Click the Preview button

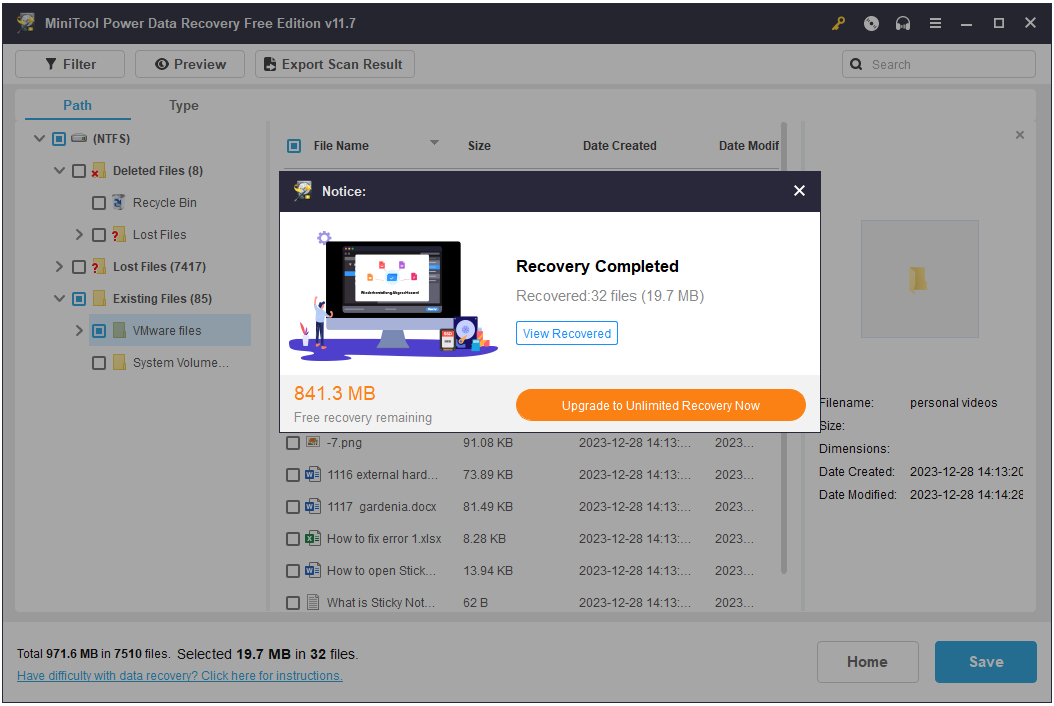tap(190, 65)
